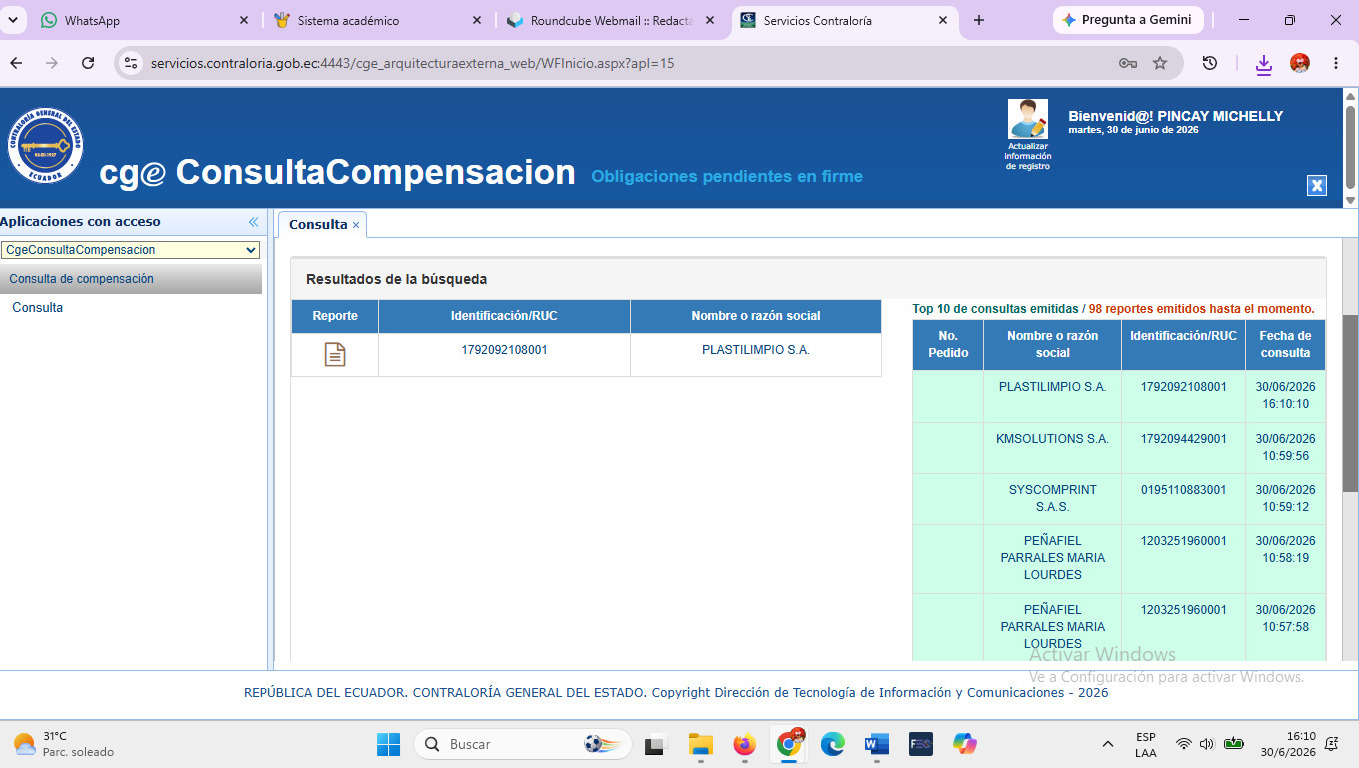The image size is (1359, 768).
Task: Open the browser history clock icon
Action: 1210,63
